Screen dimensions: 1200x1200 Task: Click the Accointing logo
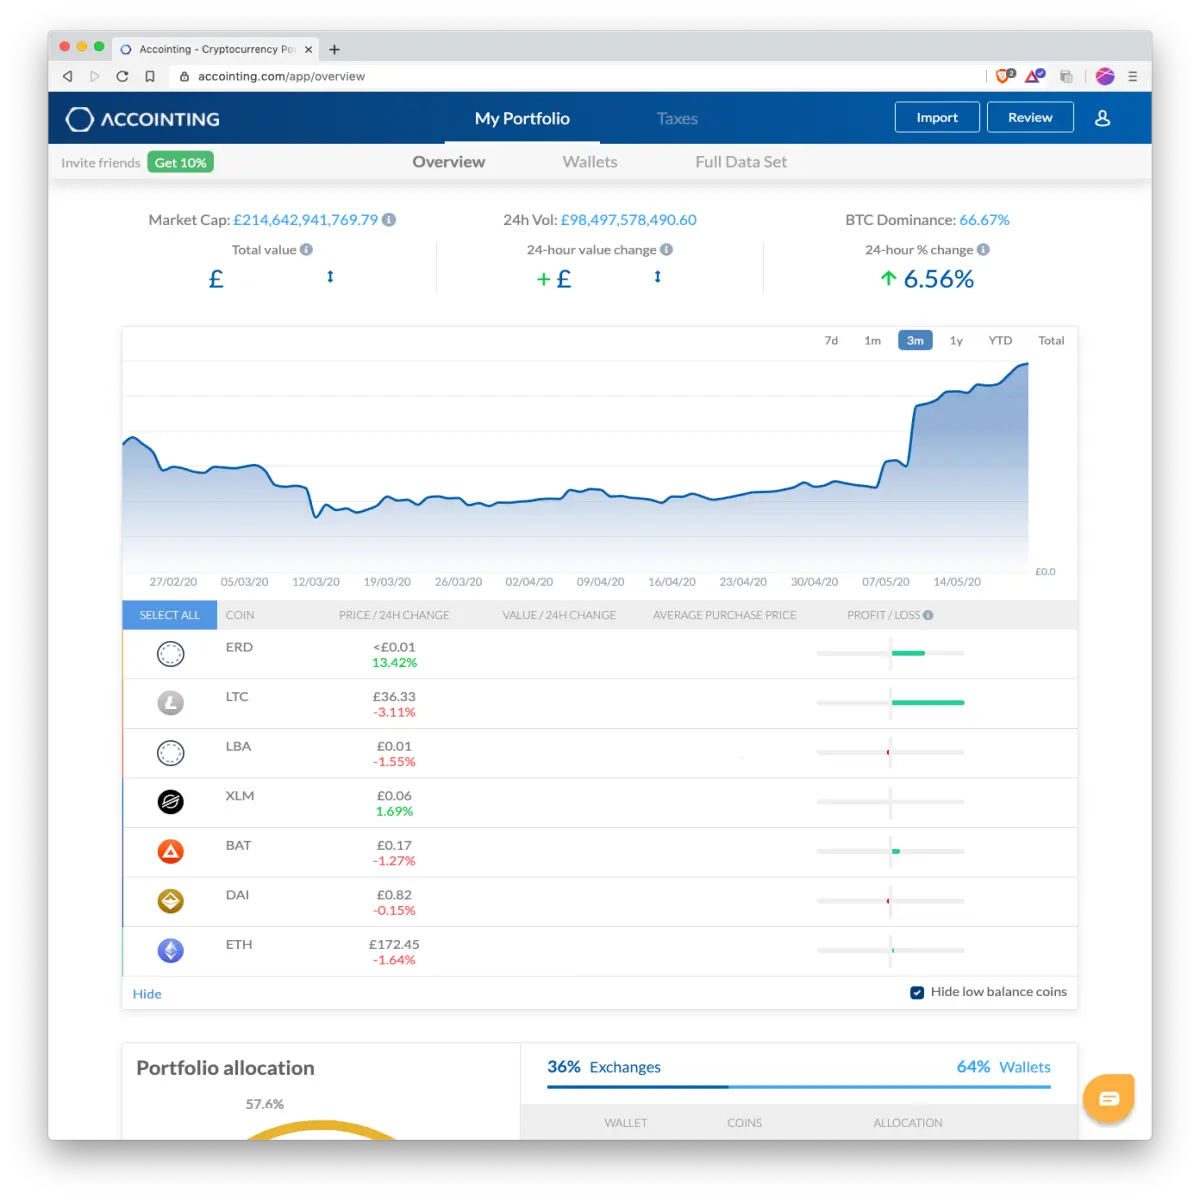142,119
